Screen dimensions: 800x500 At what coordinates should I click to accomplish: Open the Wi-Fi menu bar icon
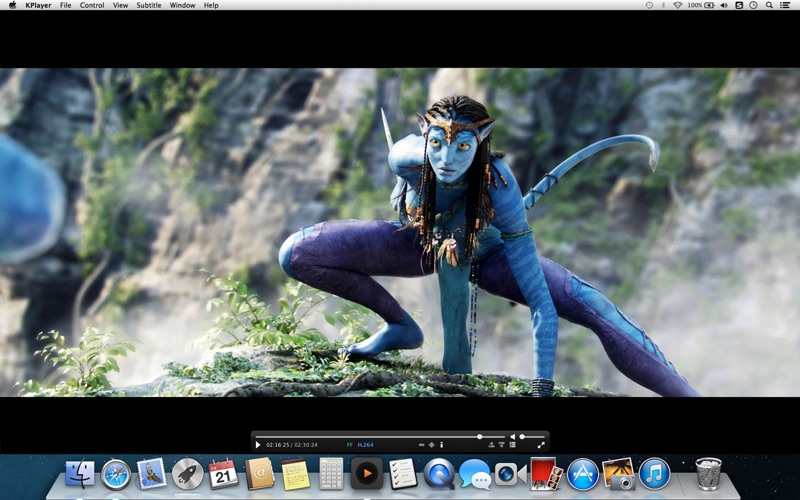coord(678,5)
